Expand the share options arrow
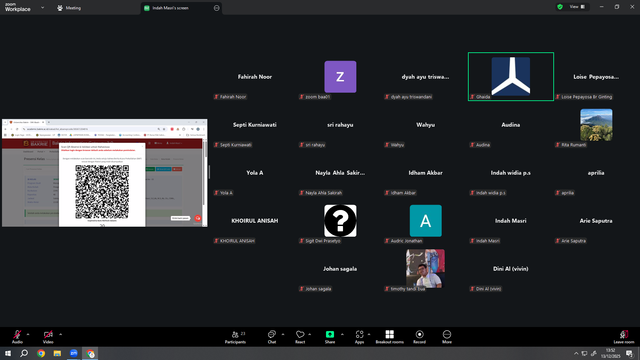The image size is (640, 360). (342, 334)
